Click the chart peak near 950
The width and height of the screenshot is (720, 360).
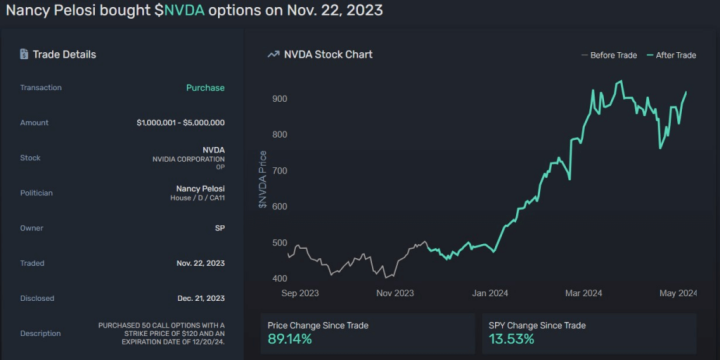point(621,81)
